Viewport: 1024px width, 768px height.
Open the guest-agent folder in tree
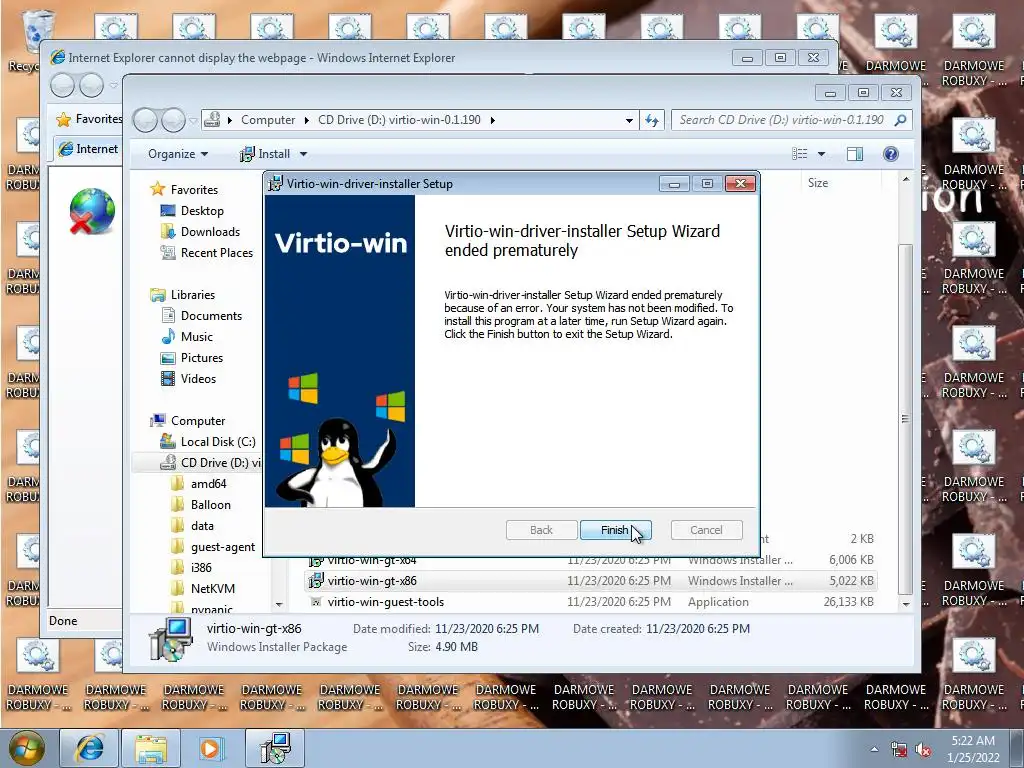pos(223,547)
